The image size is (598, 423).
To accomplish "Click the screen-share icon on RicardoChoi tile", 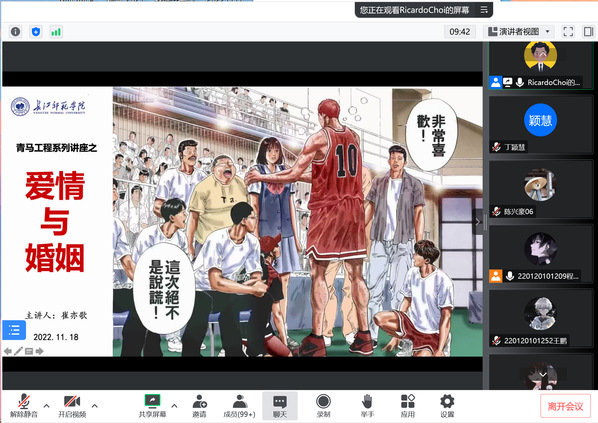I will pyautogui.click(x=508, y=82).
